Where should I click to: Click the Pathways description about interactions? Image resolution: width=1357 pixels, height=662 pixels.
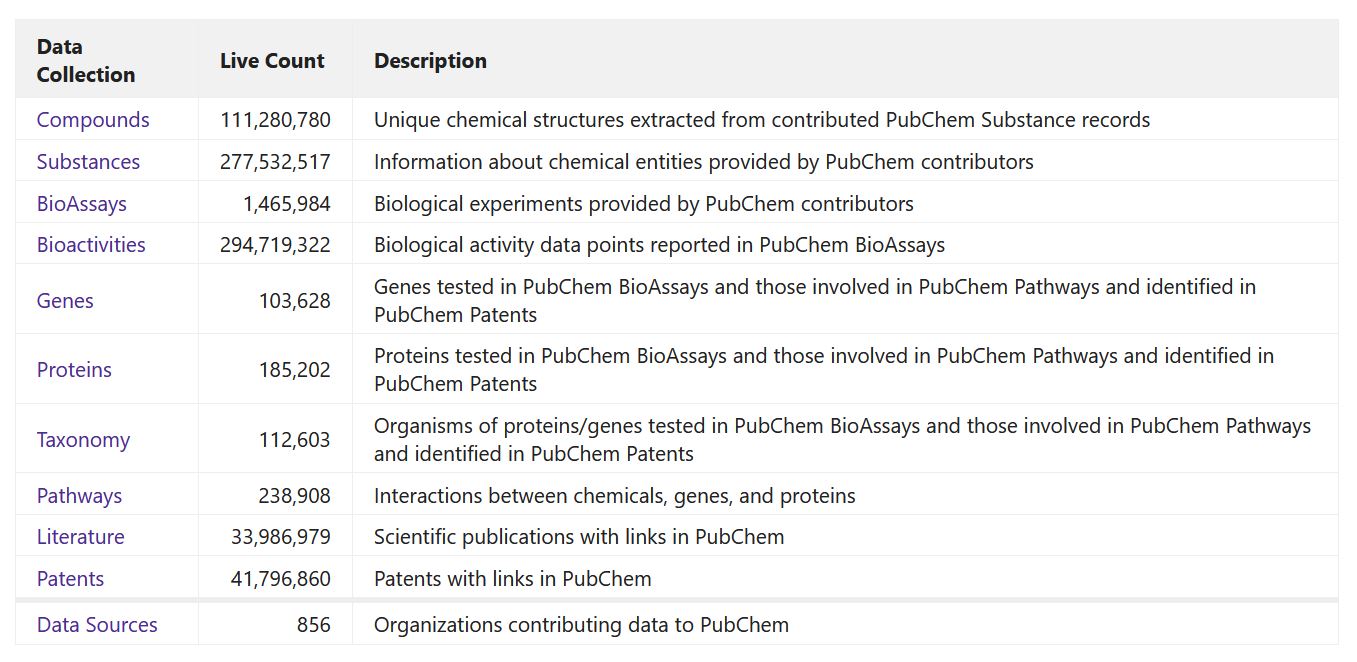point(615,496)
